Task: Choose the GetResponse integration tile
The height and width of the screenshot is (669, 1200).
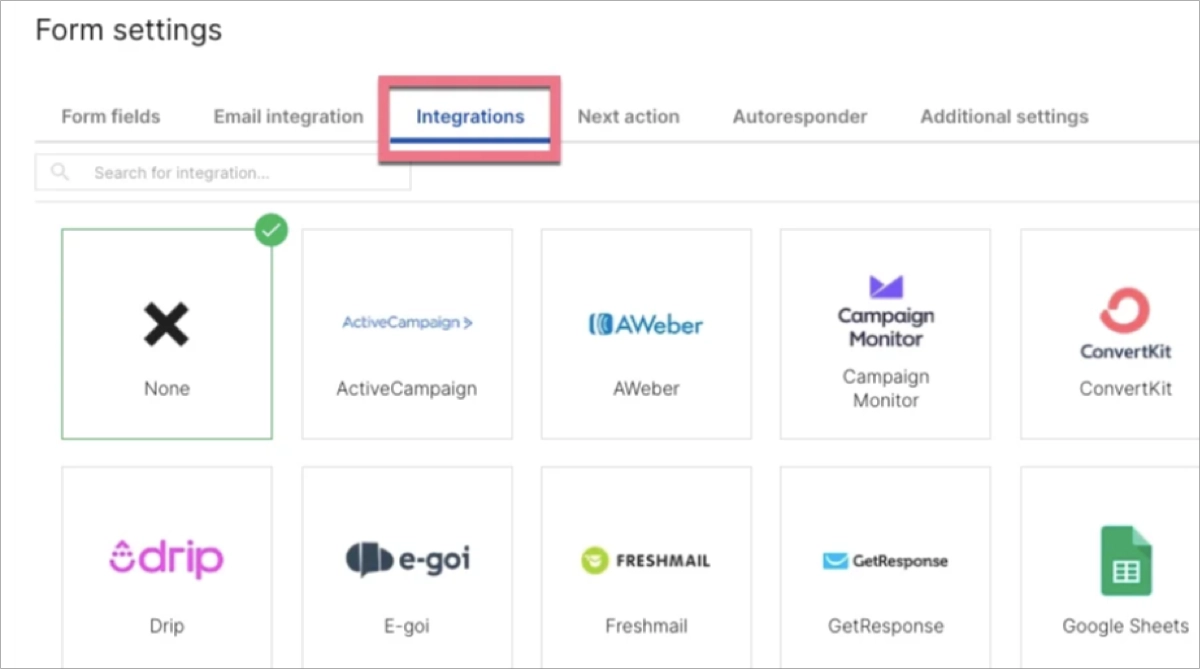Action: (x=884, y=566)
